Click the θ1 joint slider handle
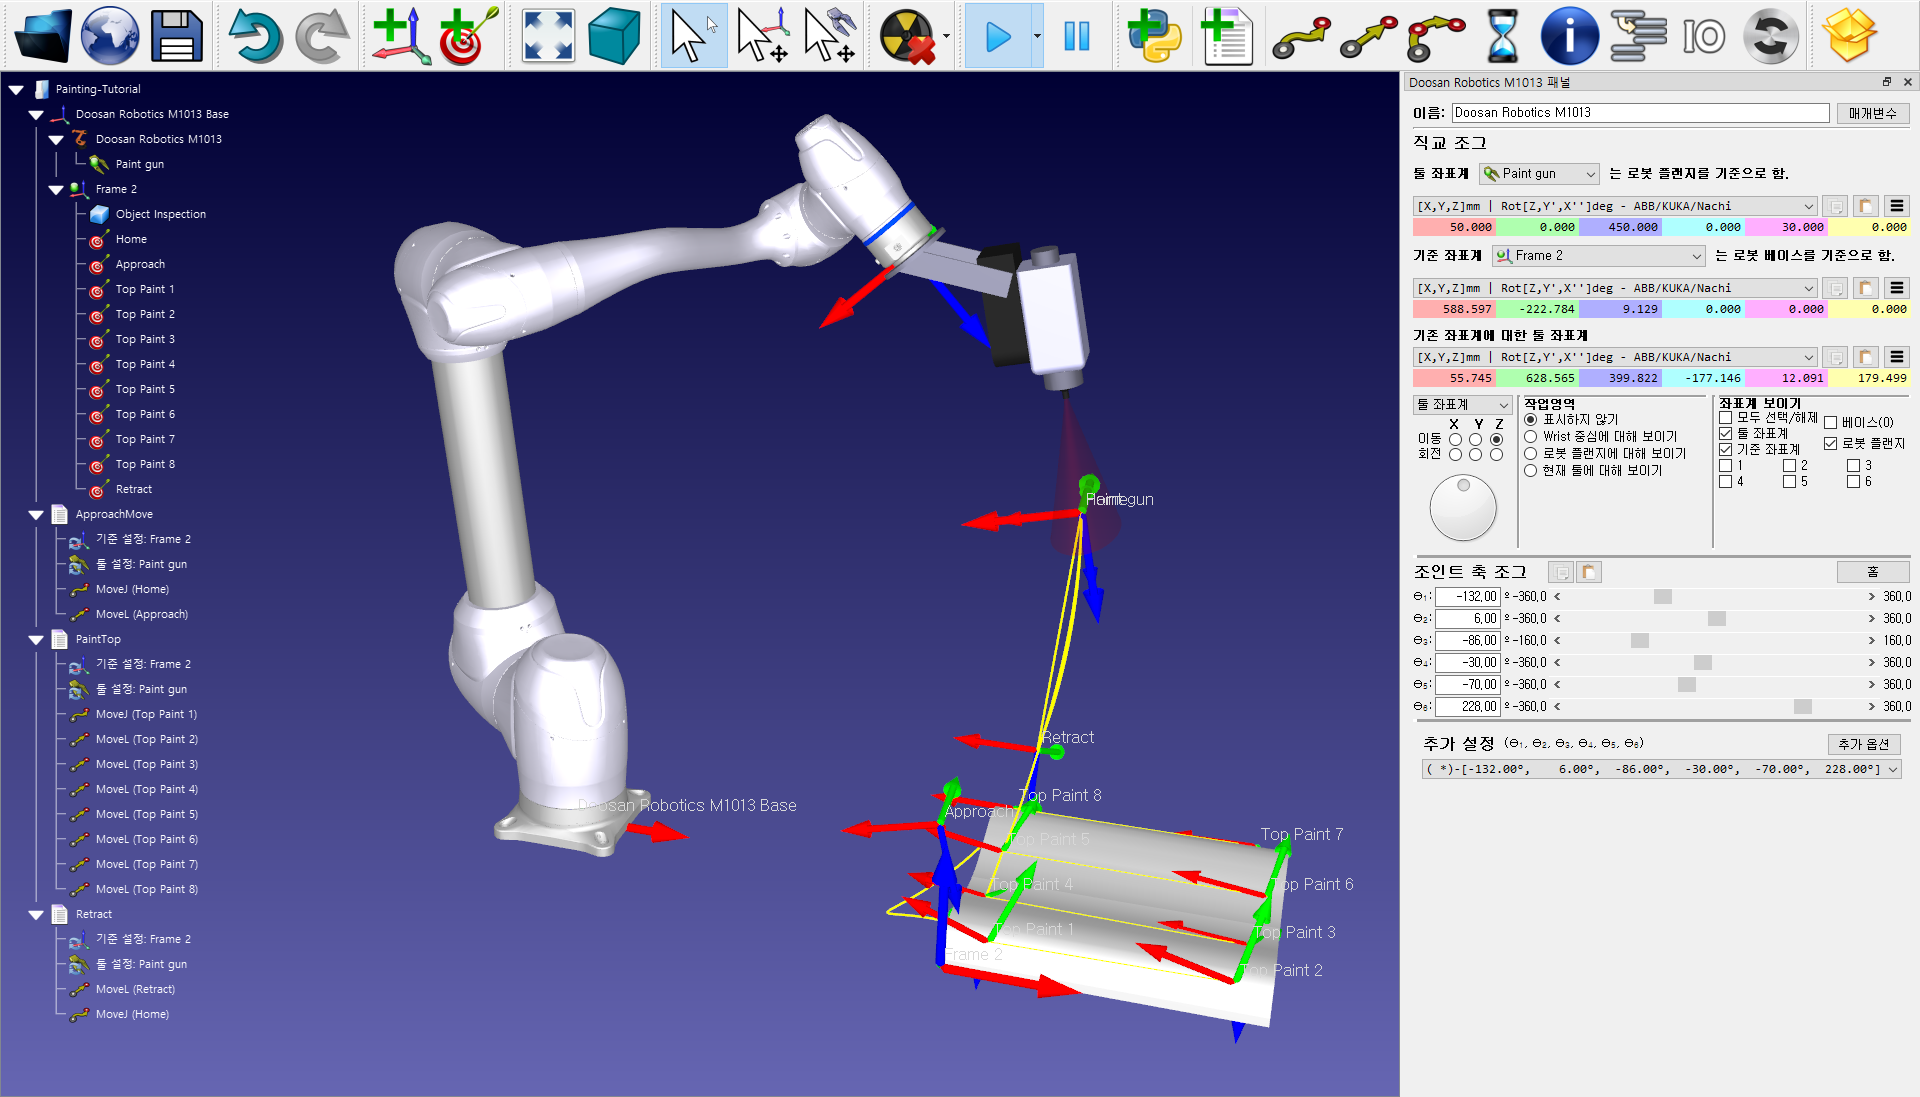The width and height of the screenshot is (1920, 1097). tap(1663, 597)
